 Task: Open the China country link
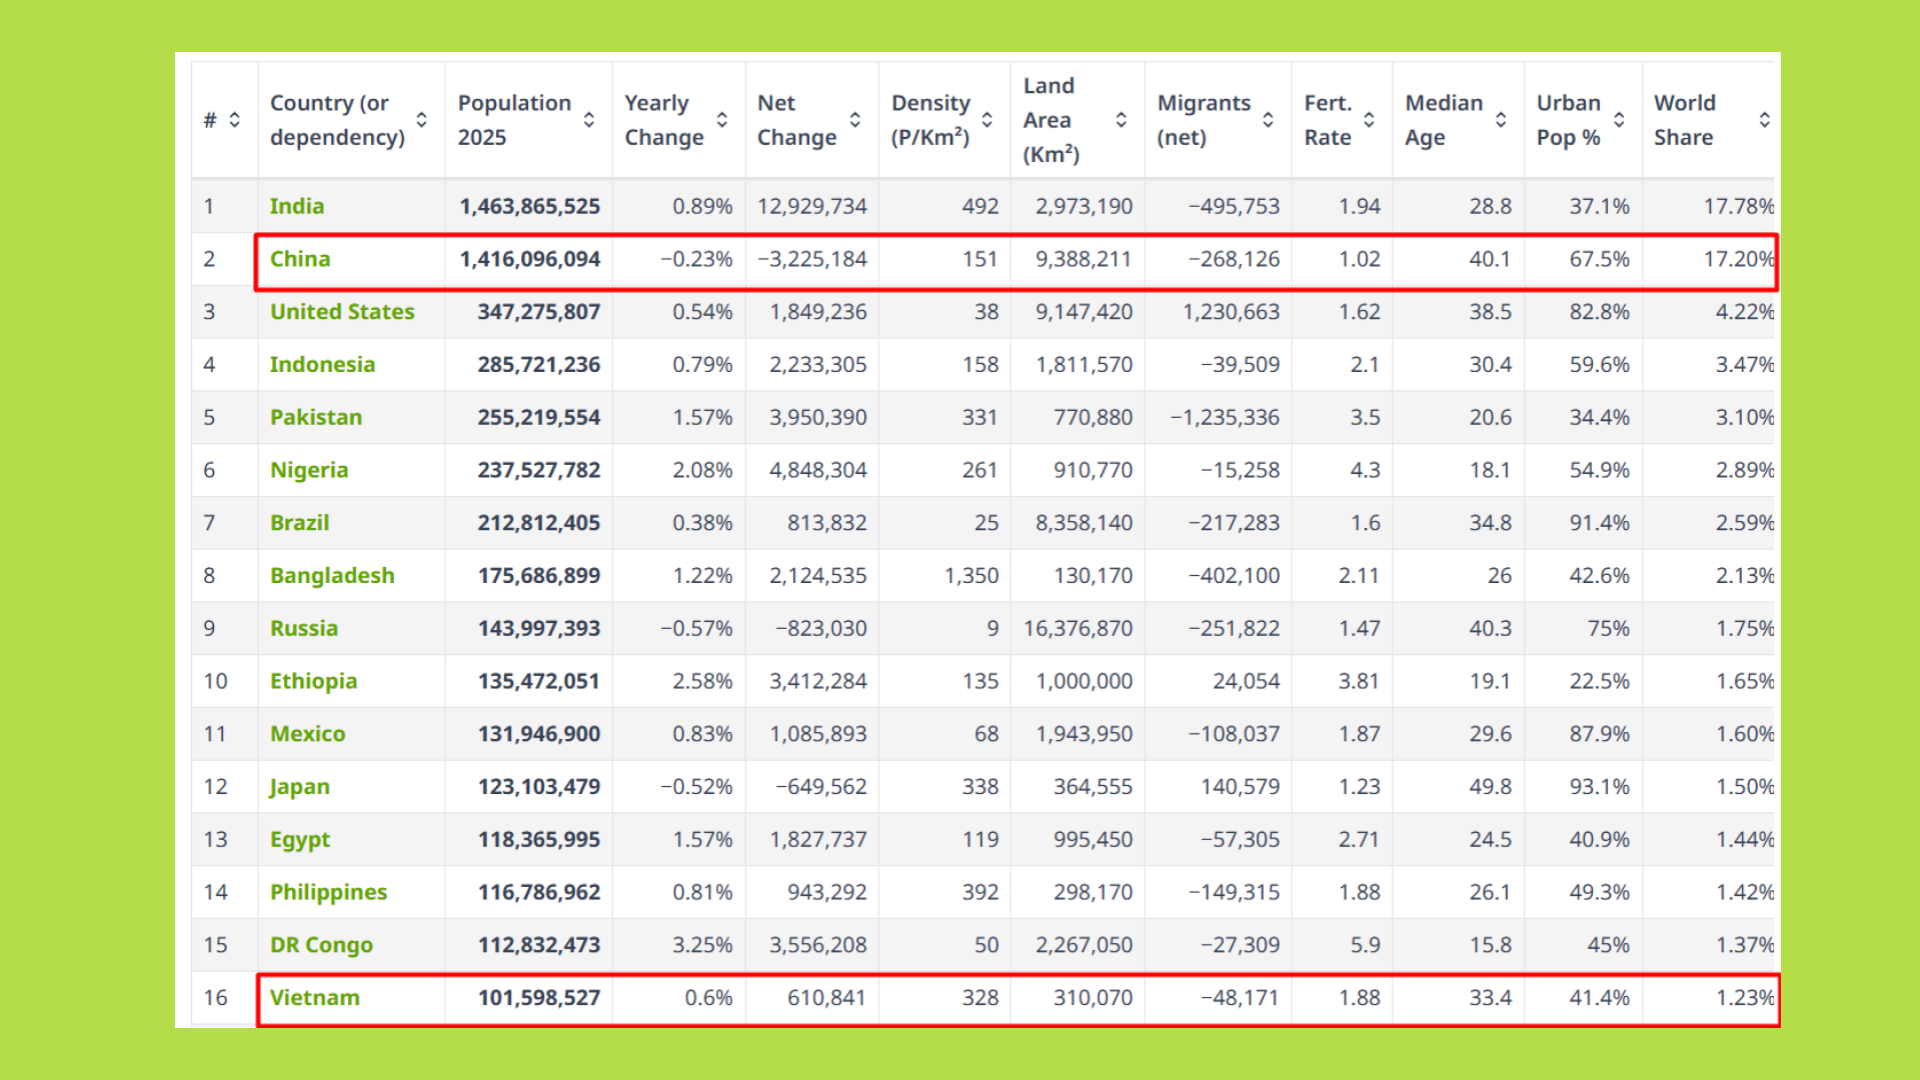coord(300,259)
